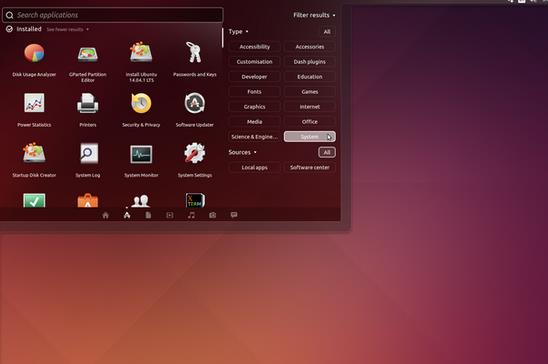Viewport: 548px width, 364px height.
Task: Open the User Accounts icon with two people
Action: (141, 201)
